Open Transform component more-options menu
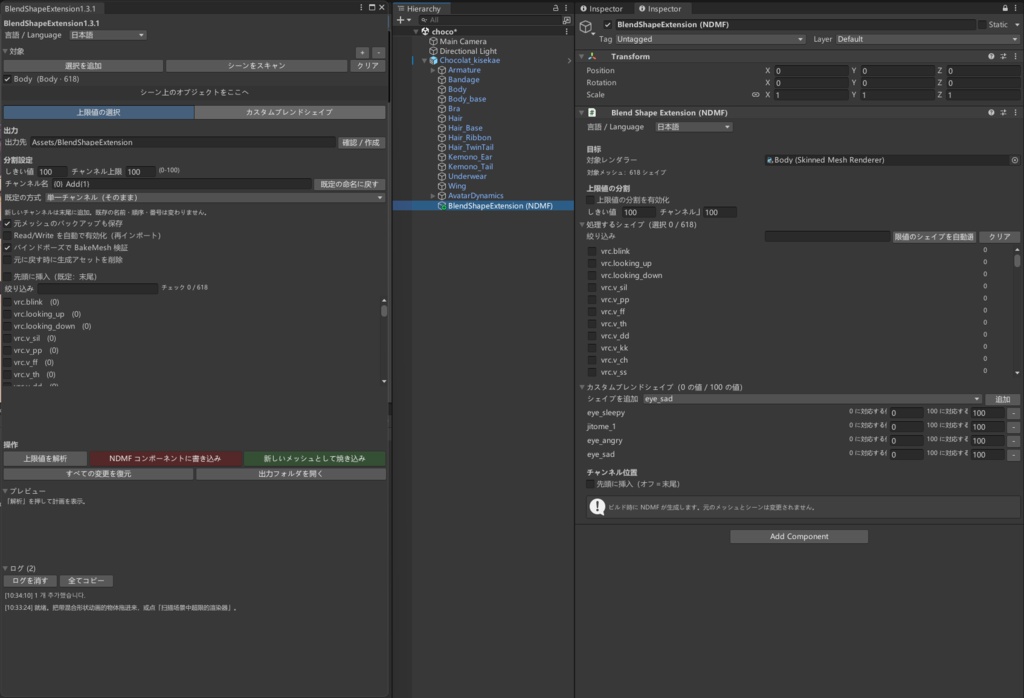 [x=1016, y=57]
